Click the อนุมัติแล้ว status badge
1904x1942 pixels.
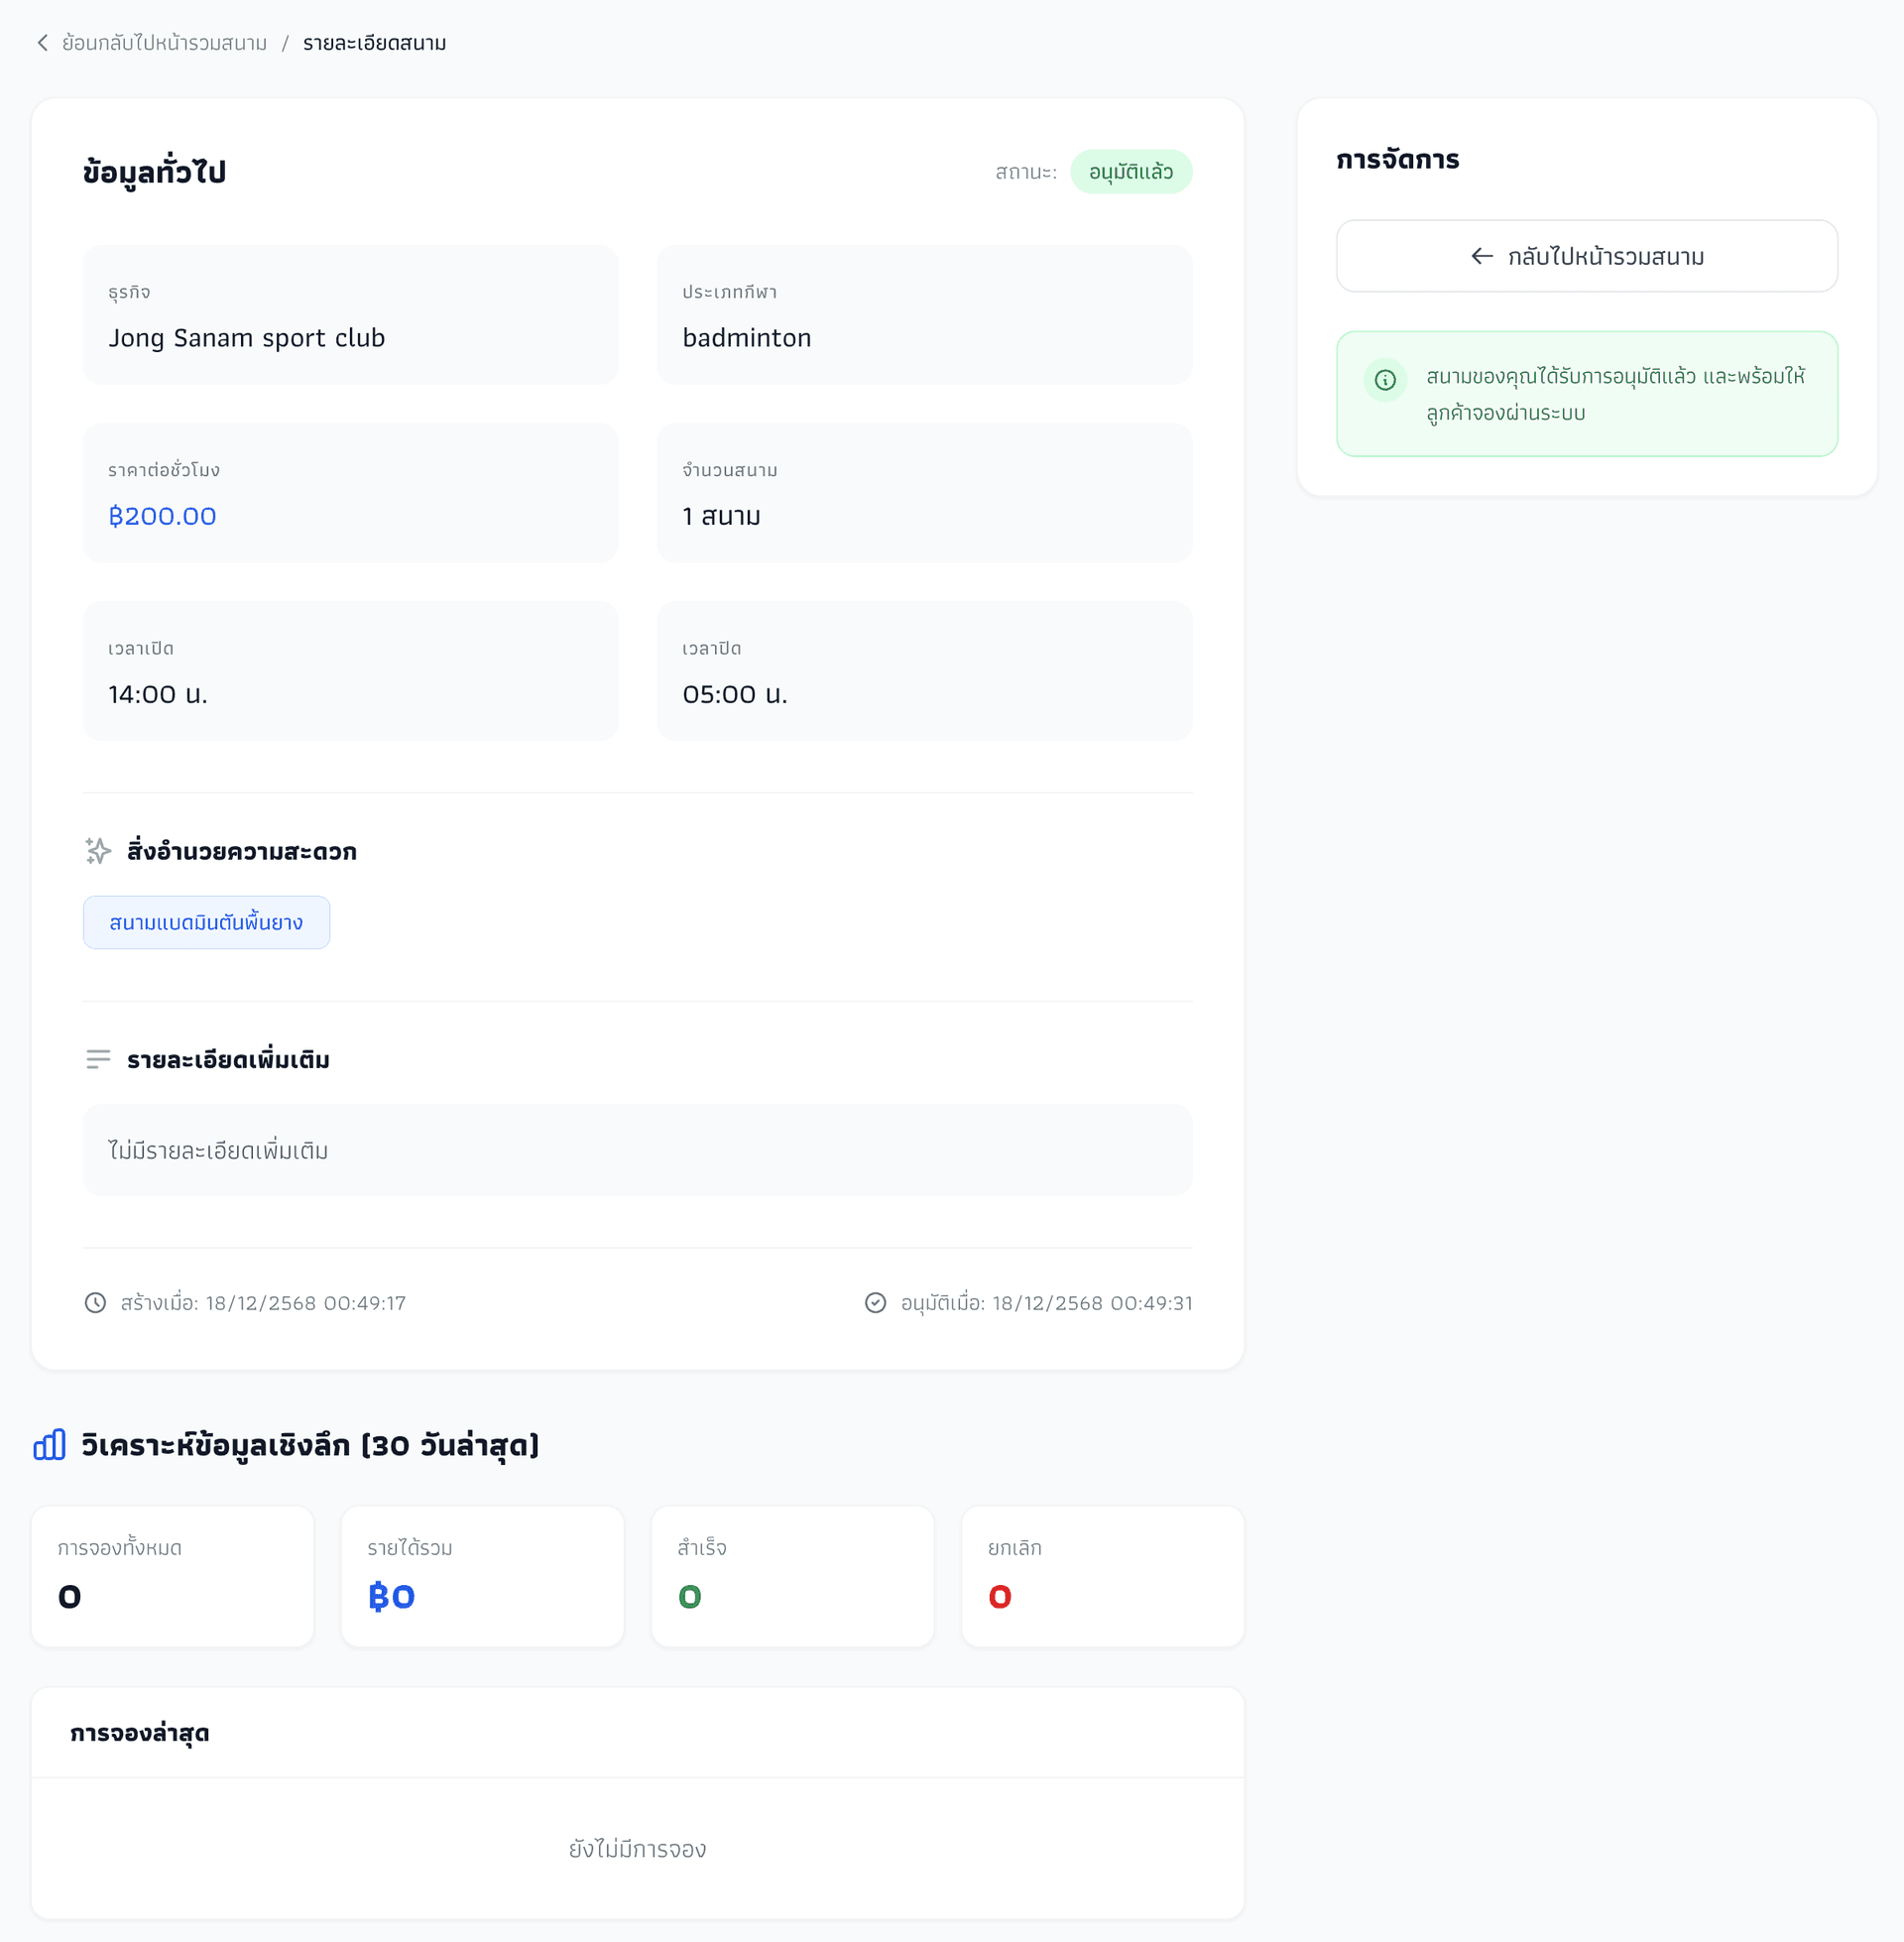pos(1130,172)
